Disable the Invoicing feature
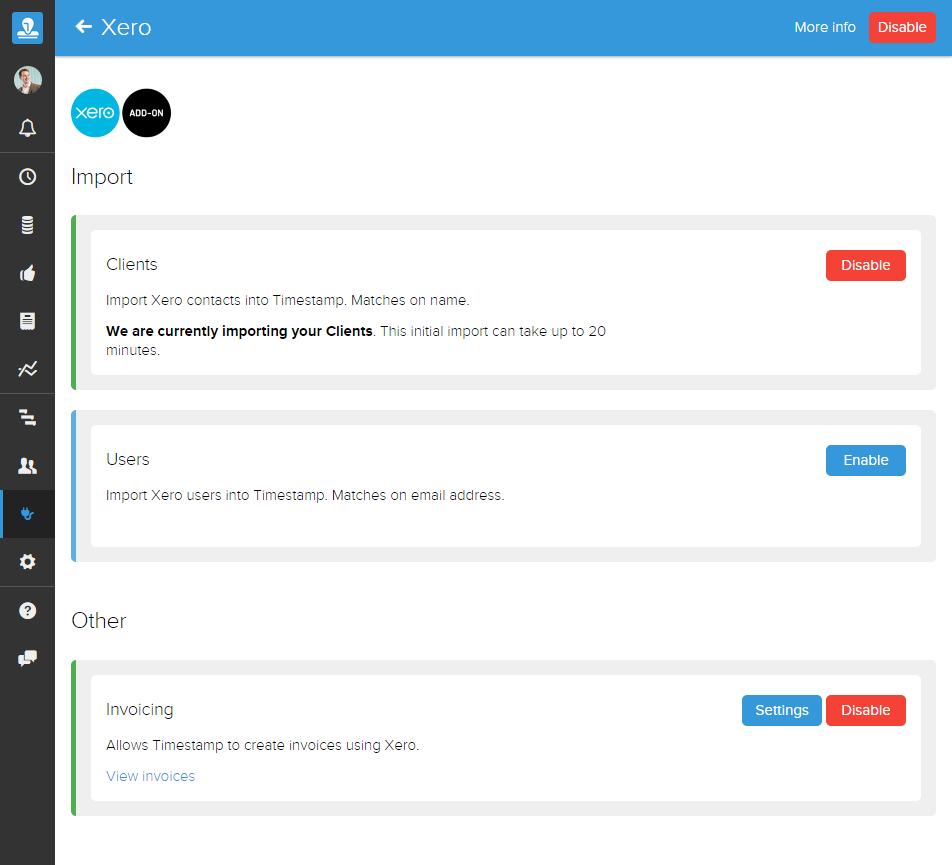 [x=865, y=710]
